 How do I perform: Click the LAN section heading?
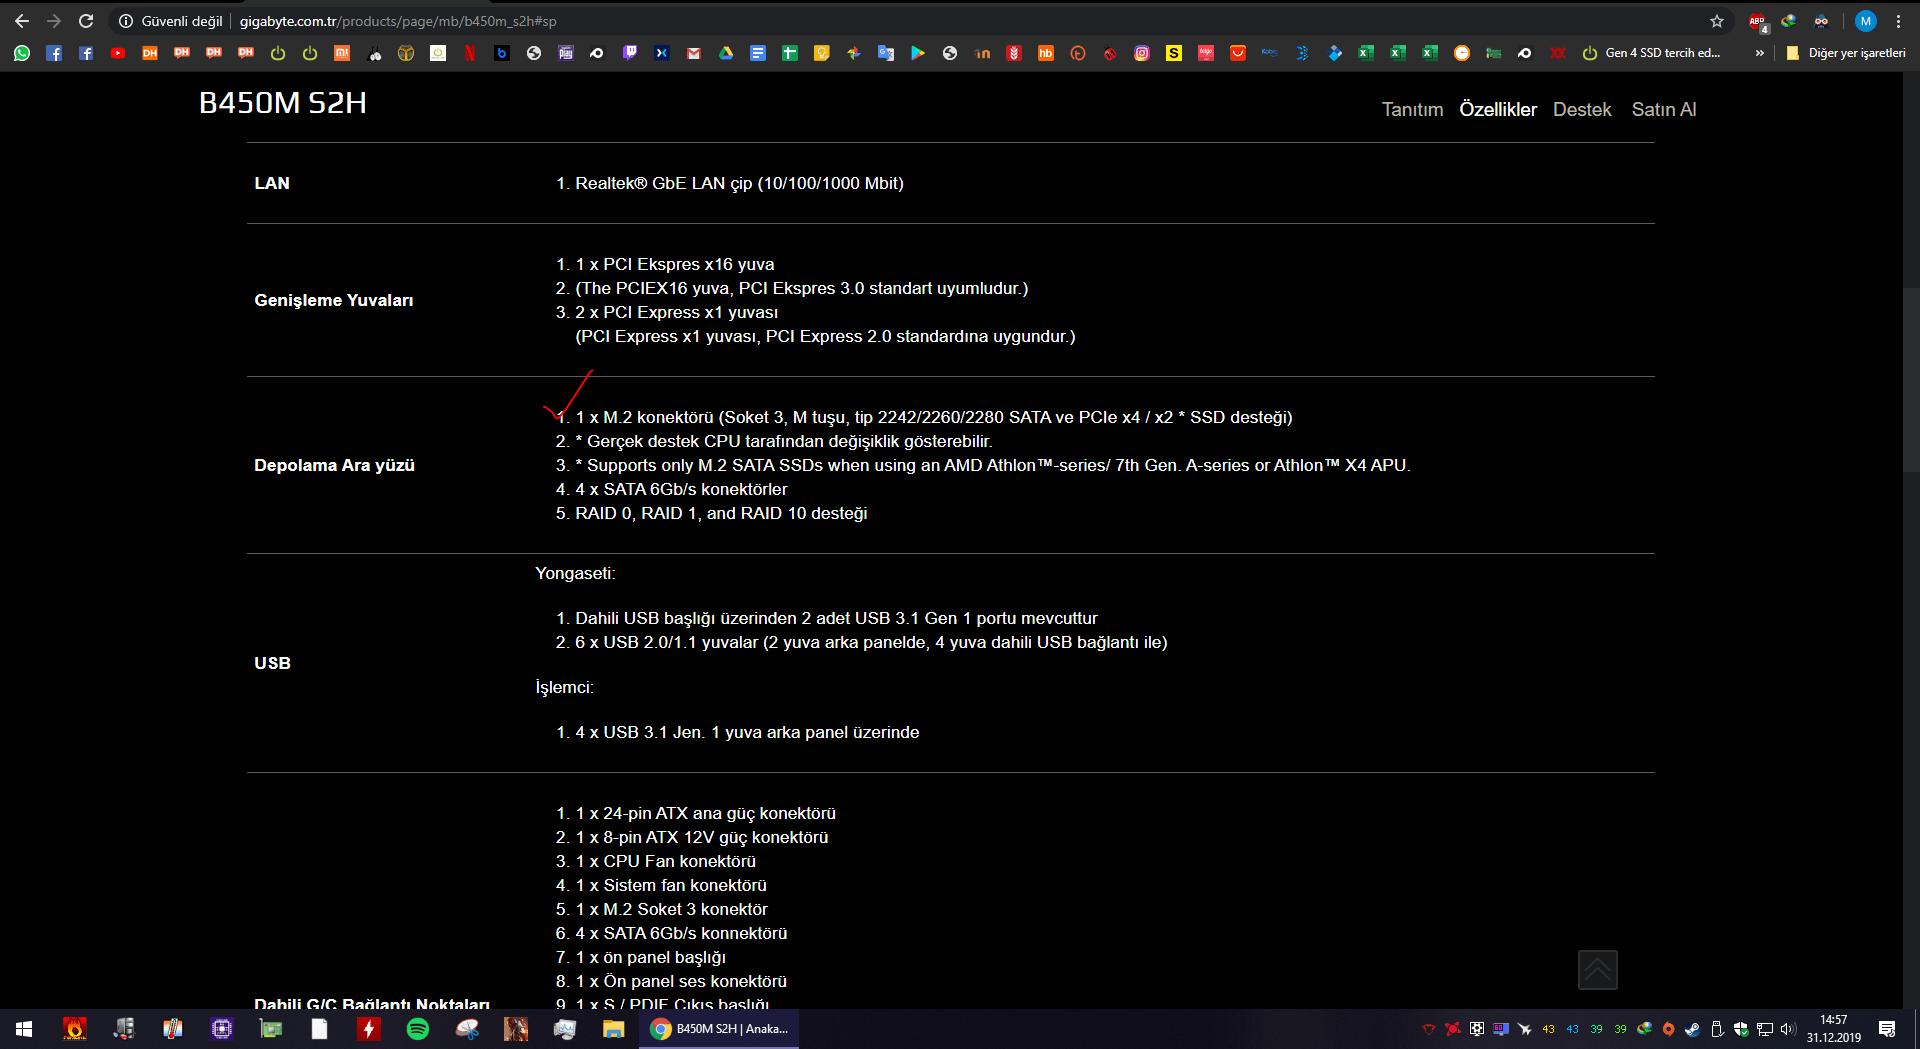click(x=272, y=184)
